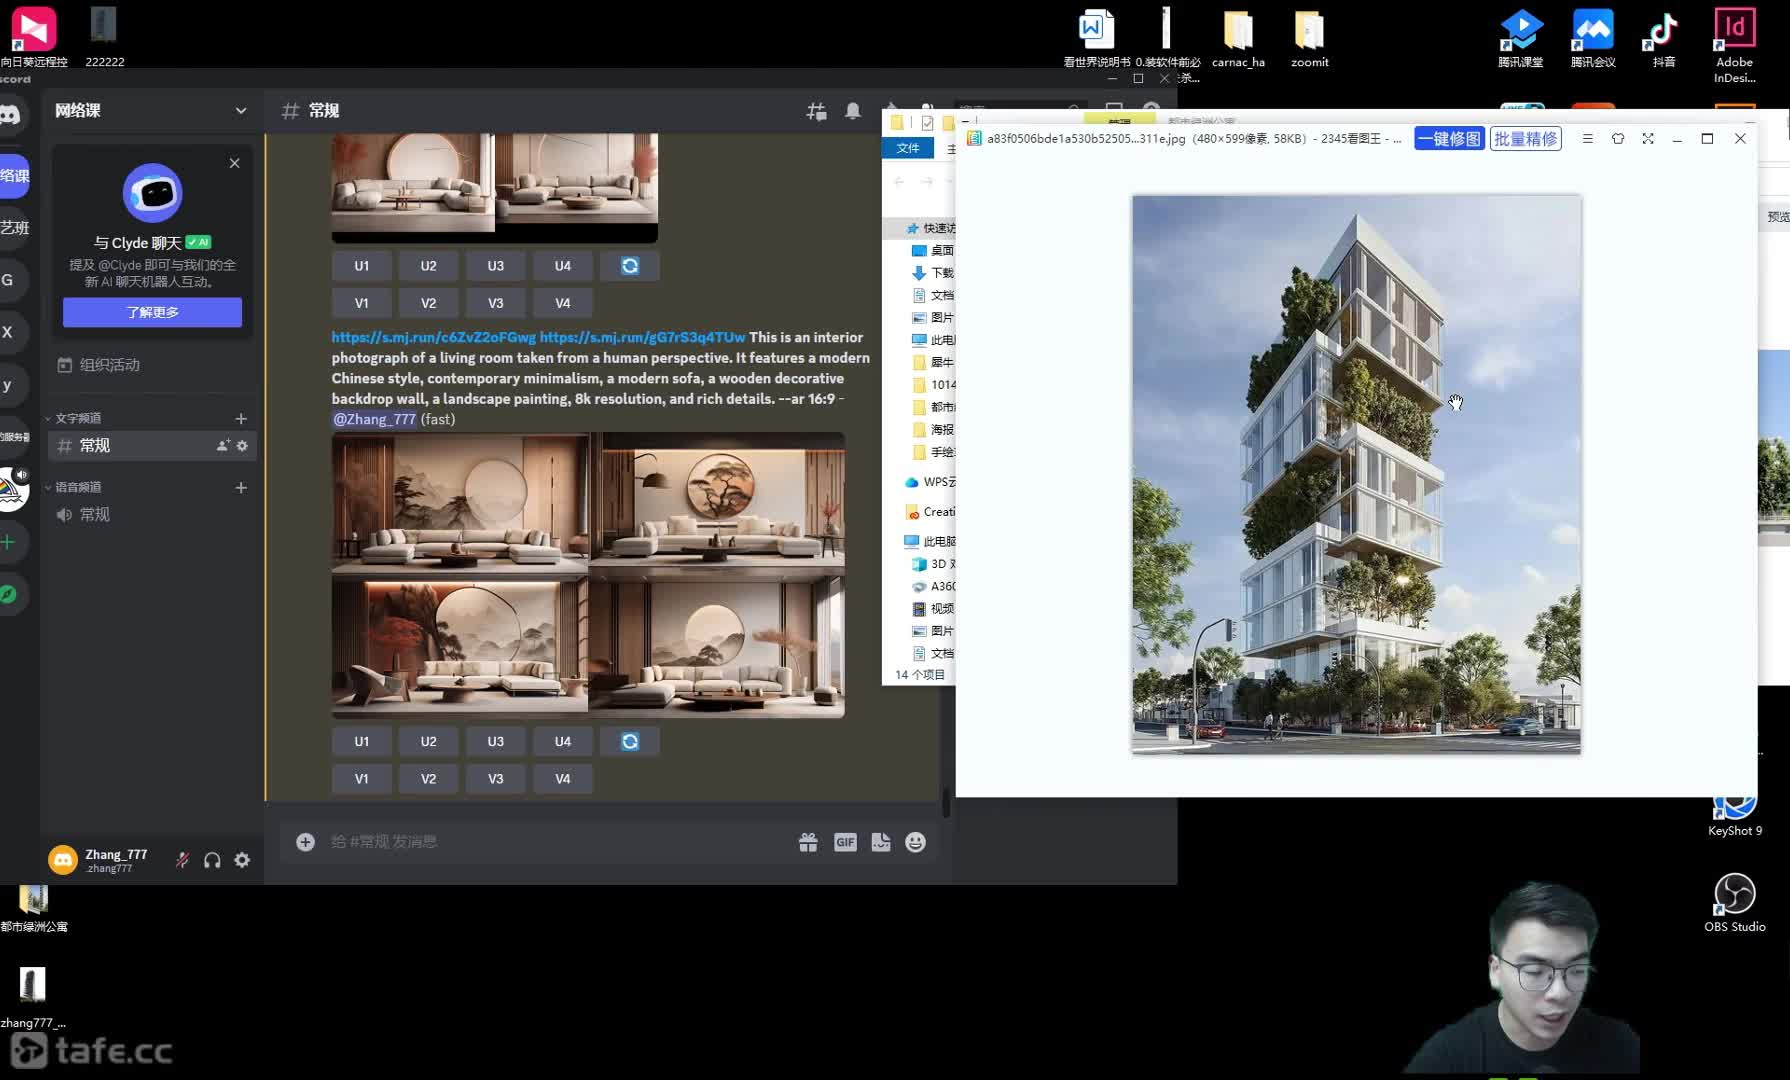
Task: Select WPS cloud item in Explorer sidebar
Action: pyautogui.click(x=930, y=482)
